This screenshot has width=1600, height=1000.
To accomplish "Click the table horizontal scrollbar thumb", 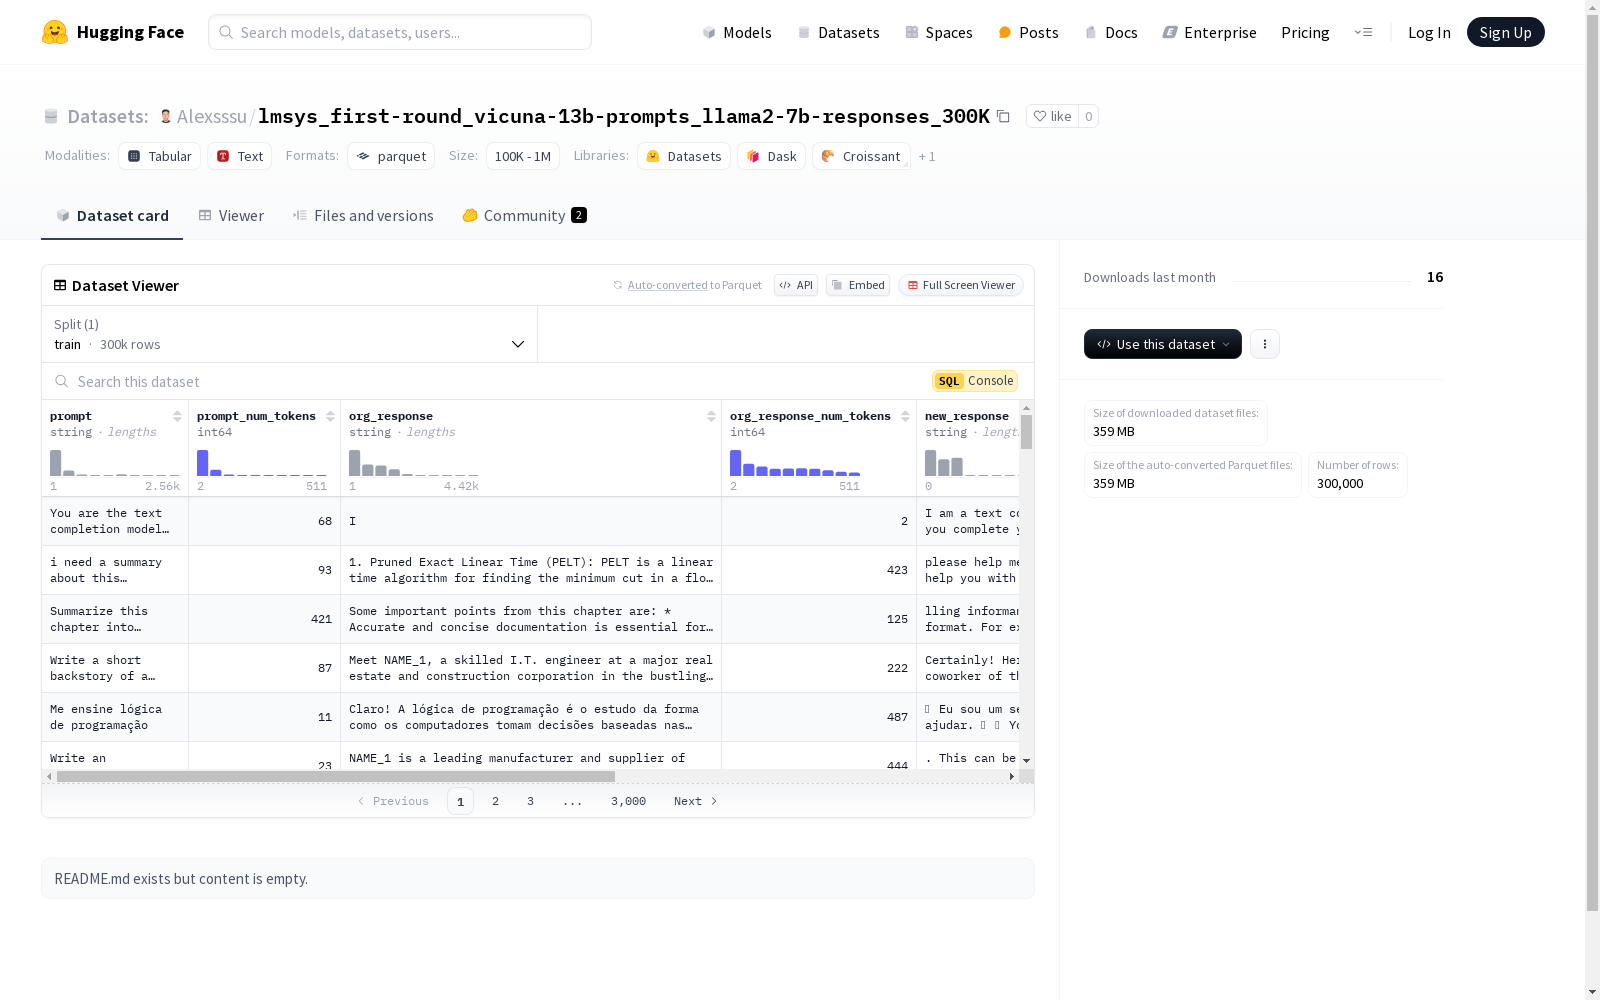I will tap(336, 776).
